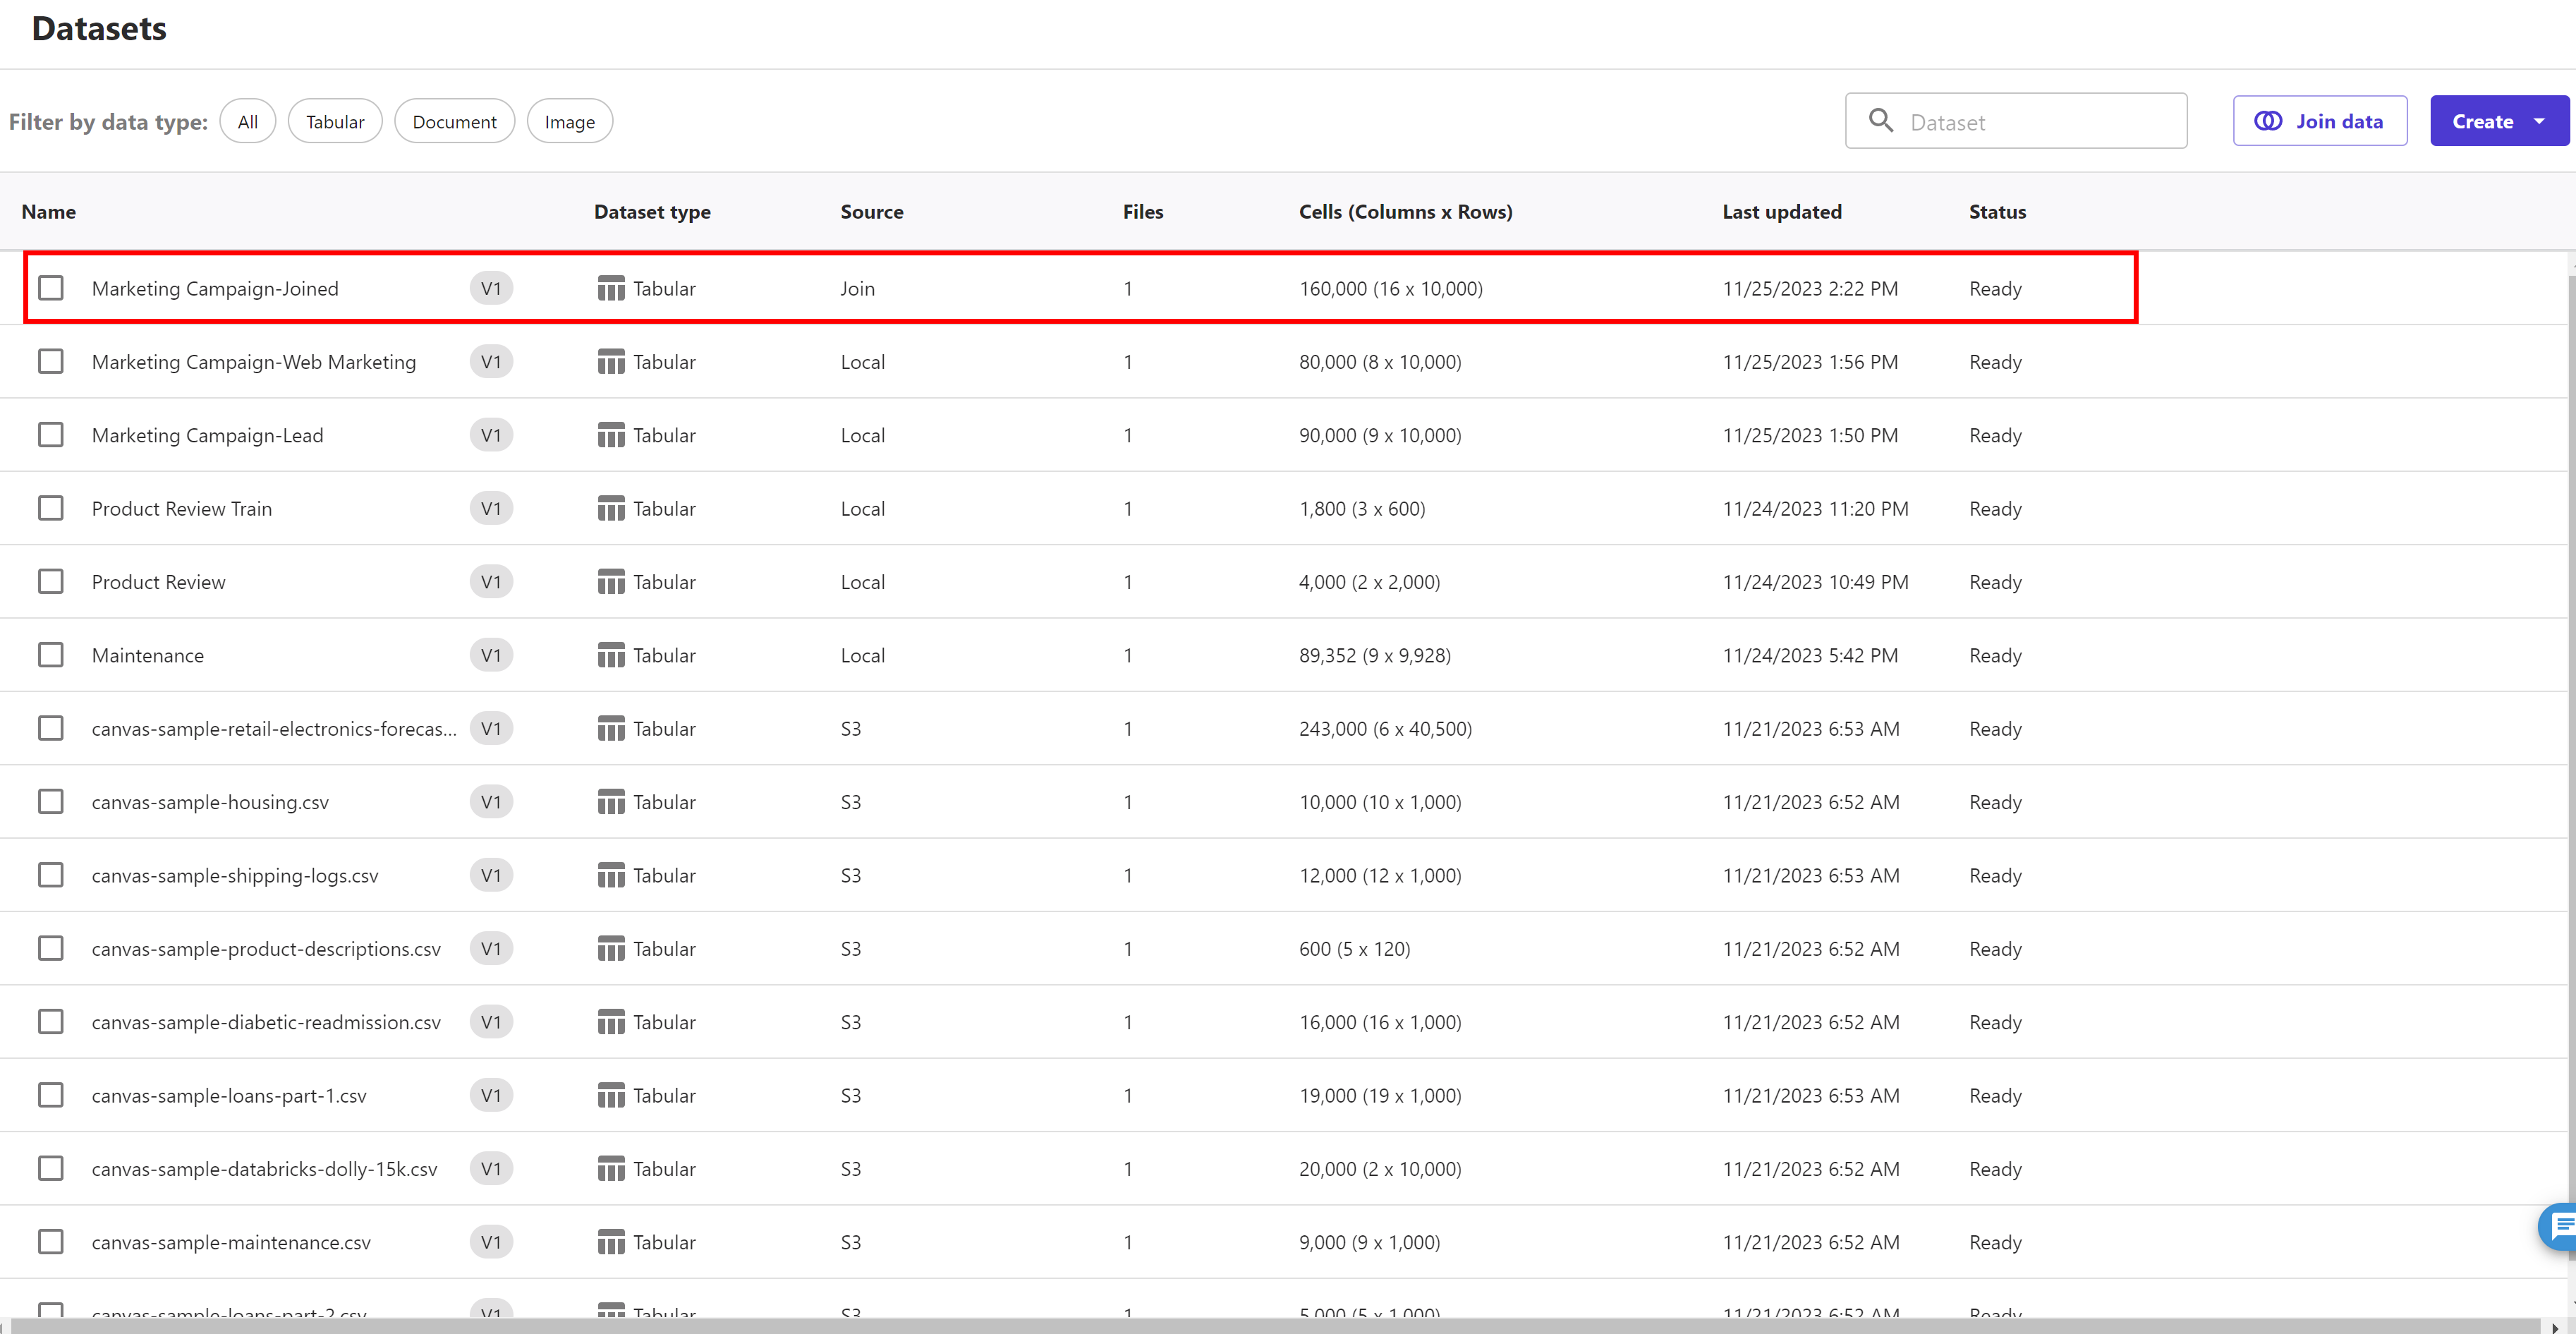Sort by Last updated column header

tap(1781, 212)
